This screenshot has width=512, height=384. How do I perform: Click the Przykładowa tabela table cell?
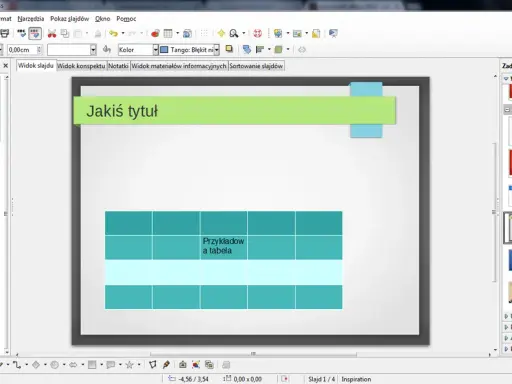click(224, 246)
